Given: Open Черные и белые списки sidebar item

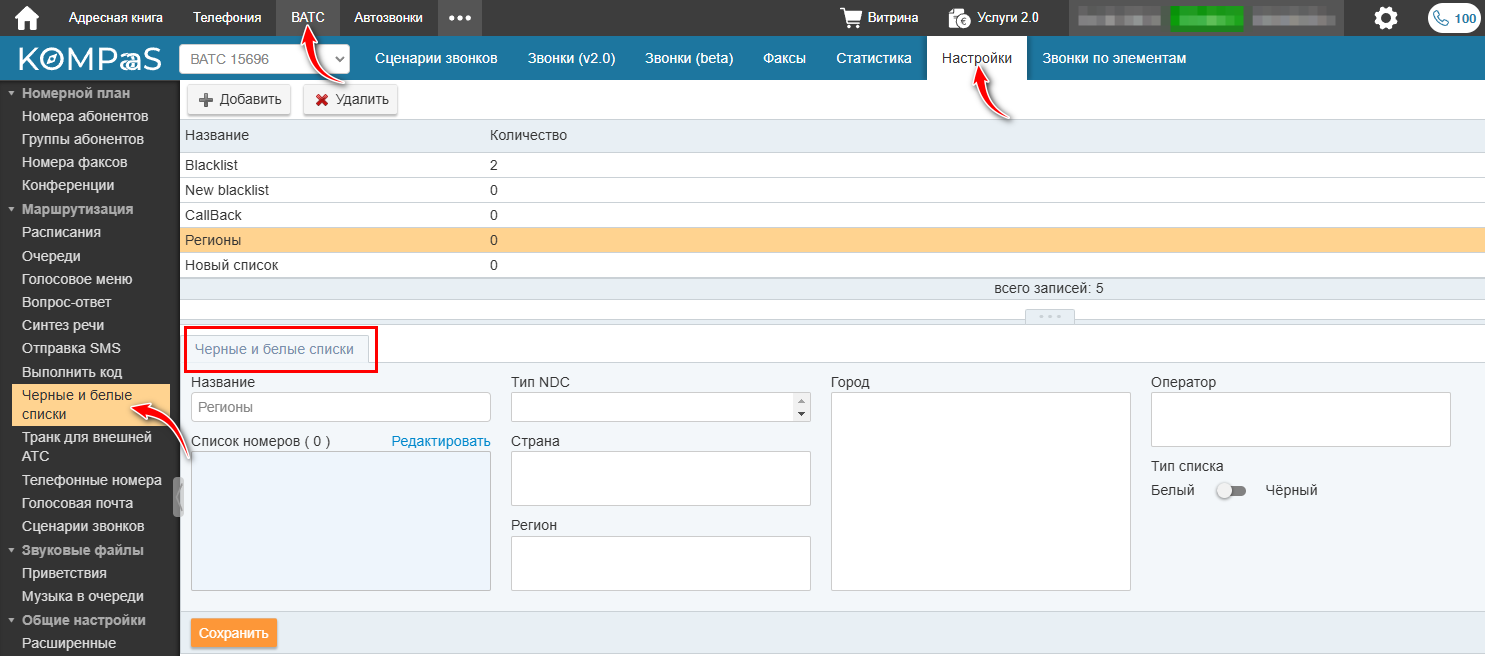Looking at the screenshot, I should tap(90, 405).
